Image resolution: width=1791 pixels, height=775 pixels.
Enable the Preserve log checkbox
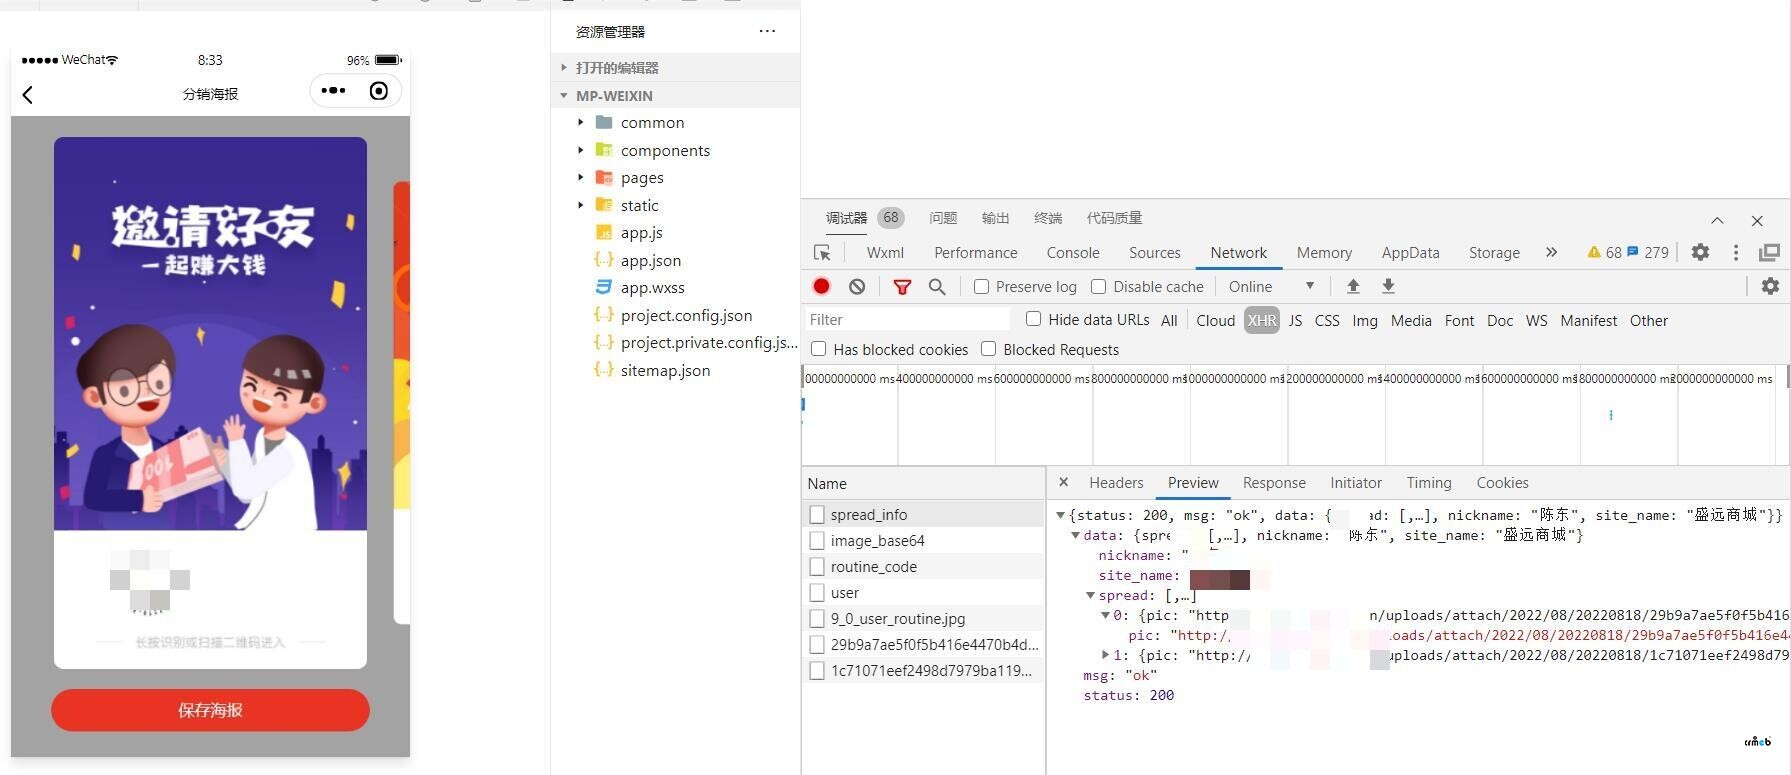pos(981,286)
